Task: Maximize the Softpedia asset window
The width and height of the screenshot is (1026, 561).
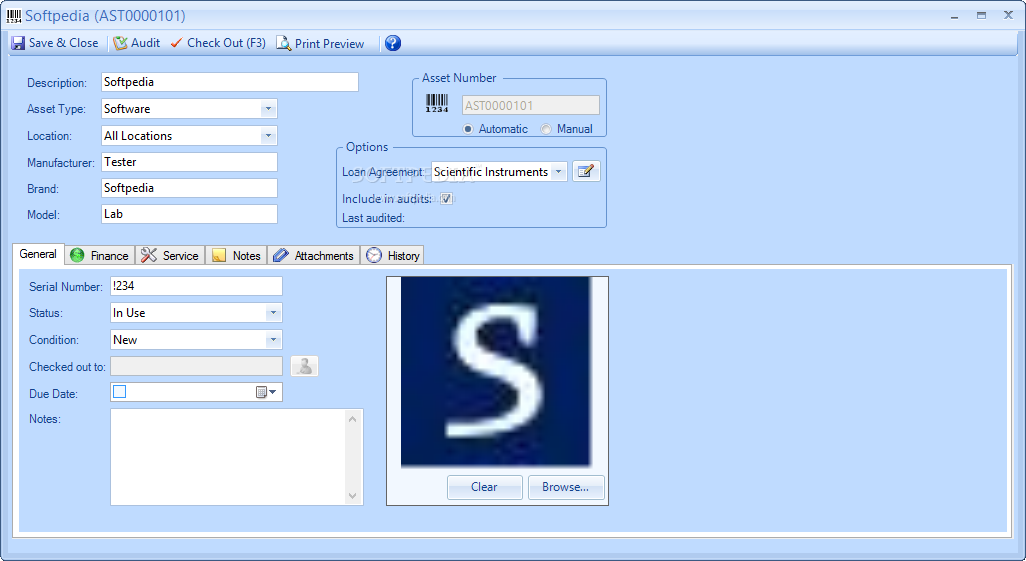Action: coord(981,16)
